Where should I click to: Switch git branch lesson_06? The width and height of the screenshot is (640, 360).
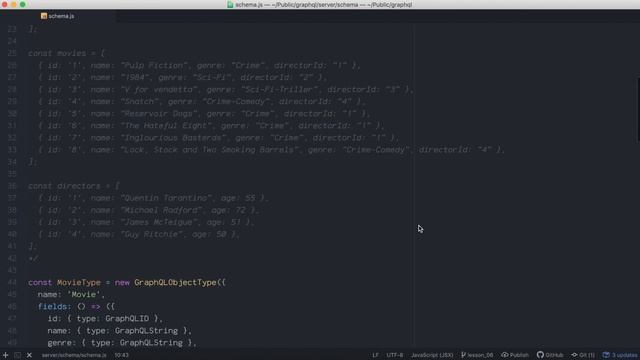pyautogui.click(x=477, y=355)
